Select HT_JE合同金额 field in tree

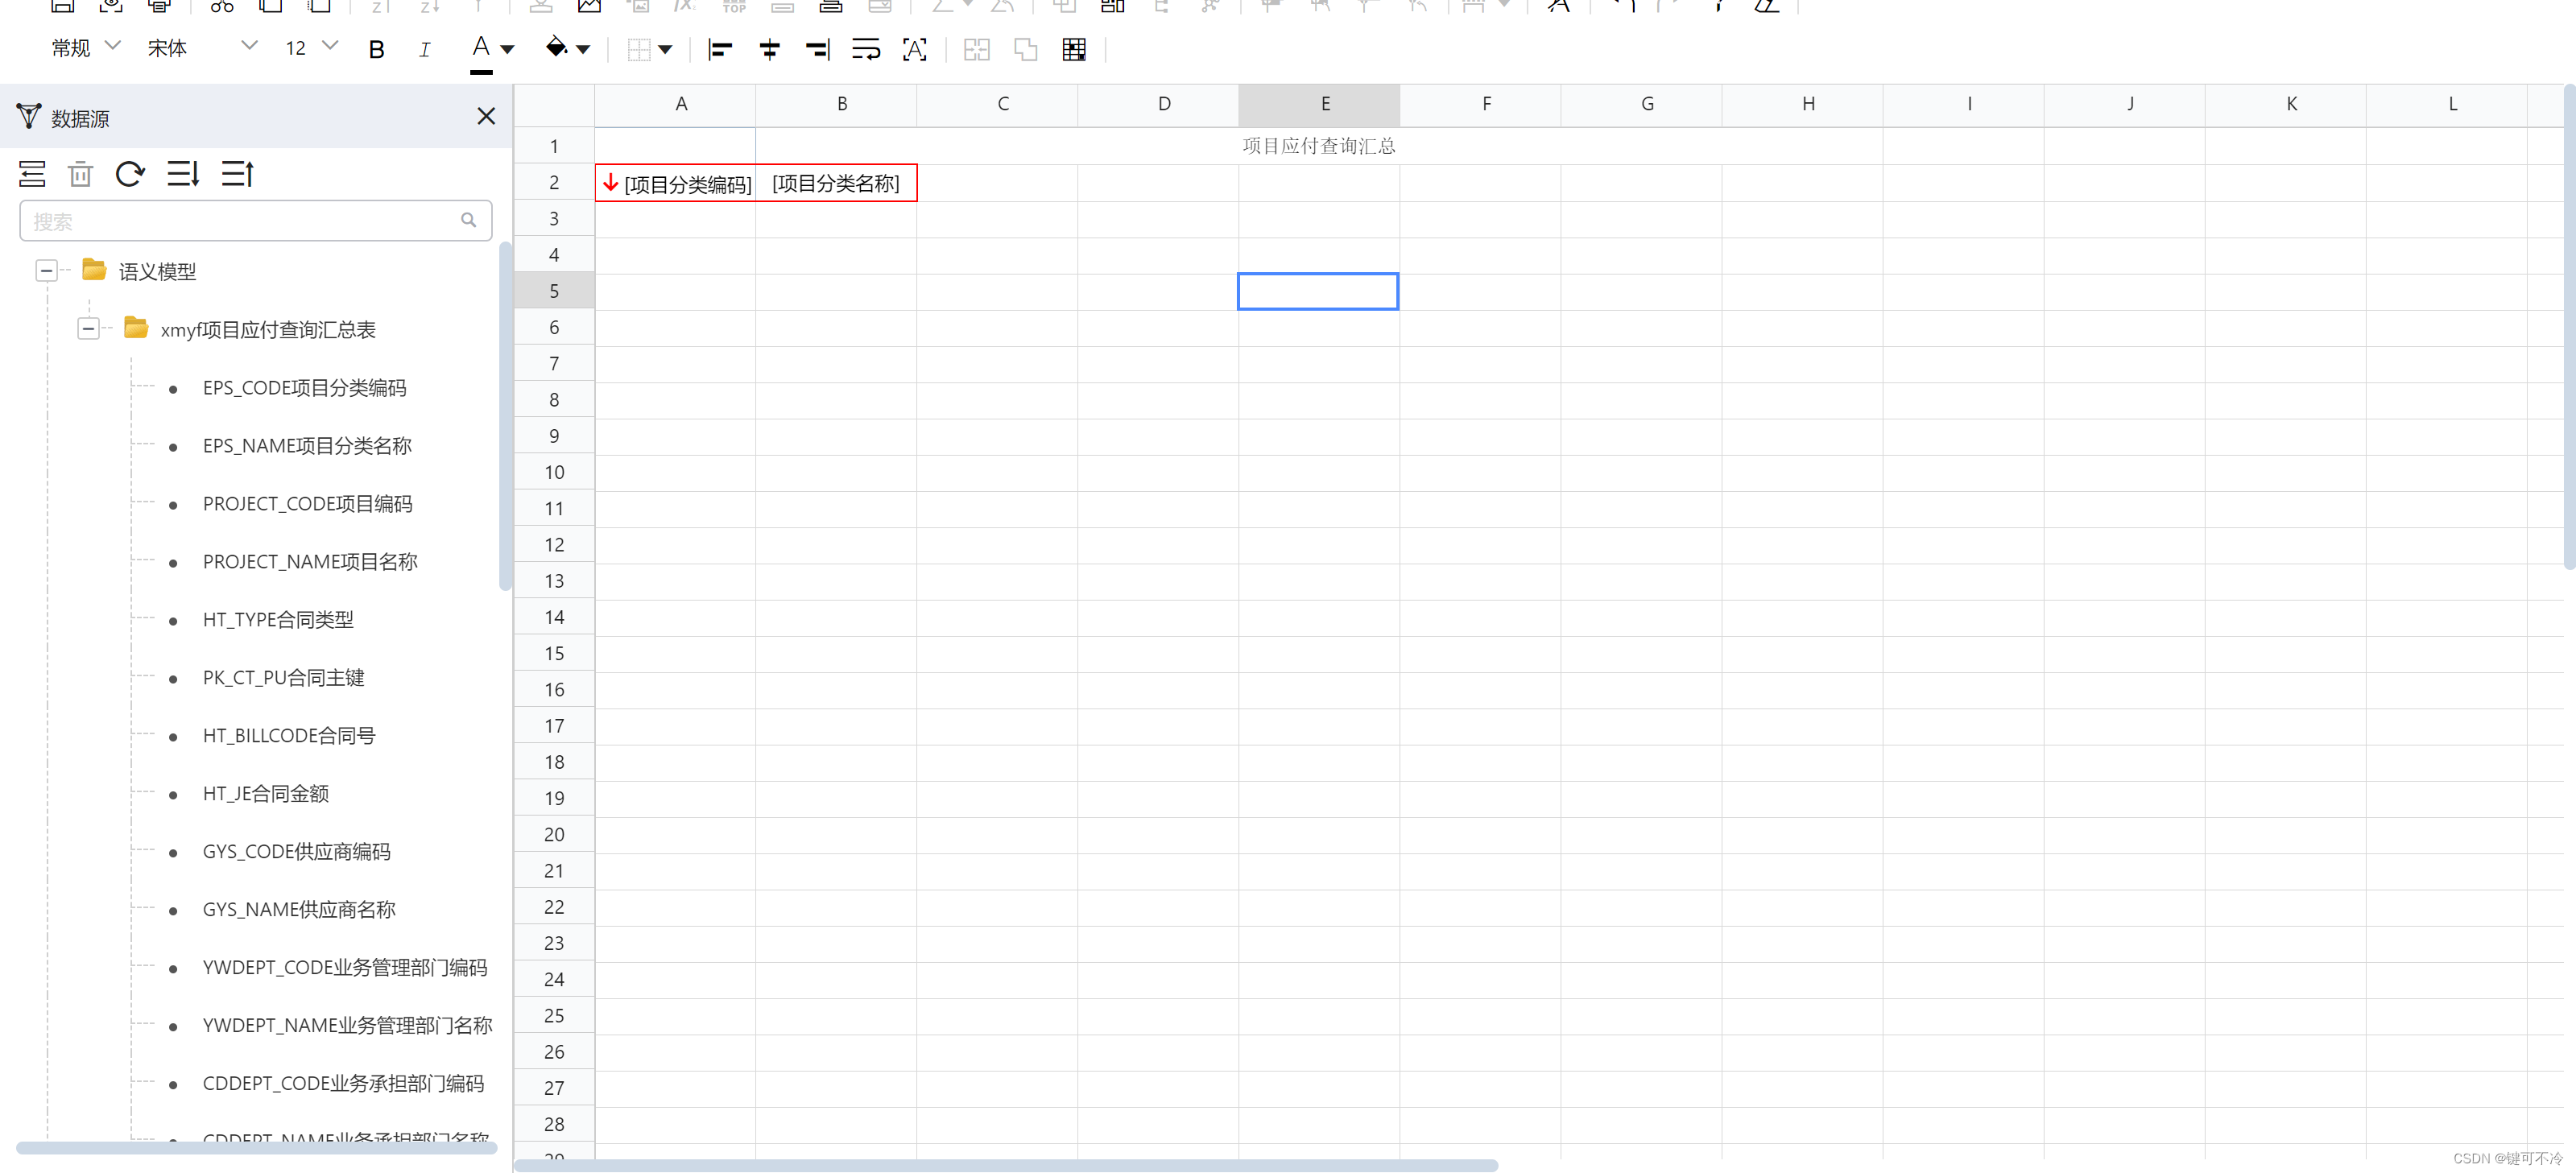click(x=265, y=794)
